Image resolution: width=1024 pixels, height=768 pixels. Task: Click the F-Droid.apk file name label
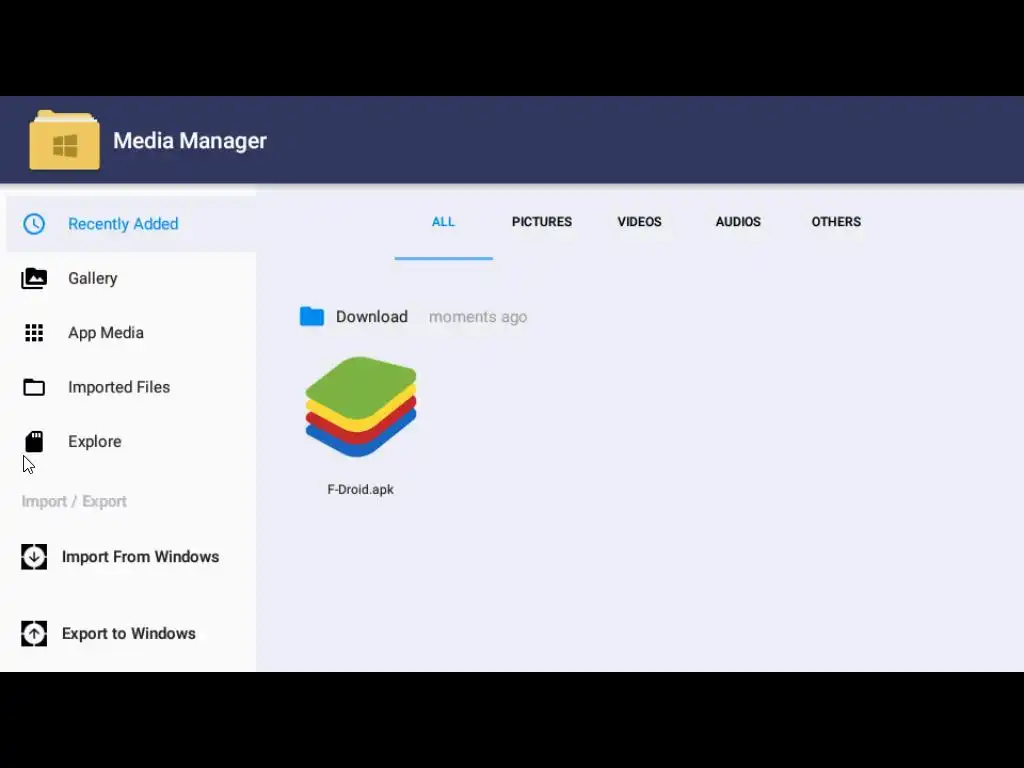click(x=360, y=490)
